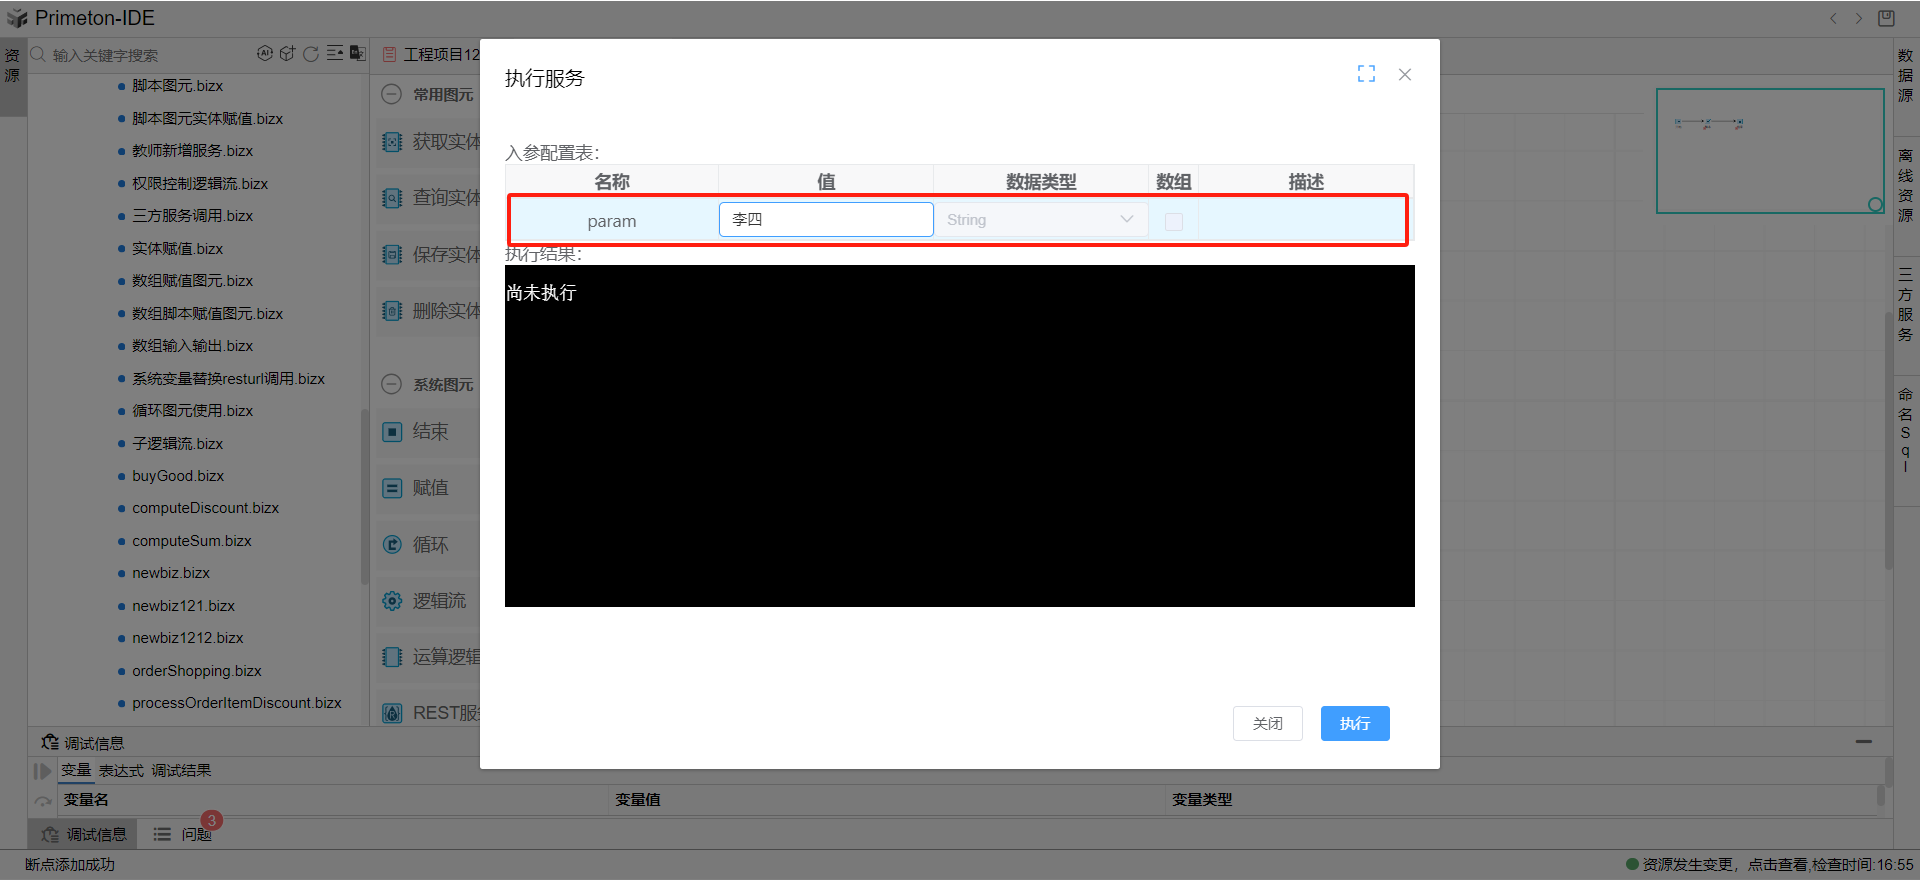Open computeSum.bizx in the resource tree
The height and width of the screenshot is (880, 1920).
click(x=191, y=541)
